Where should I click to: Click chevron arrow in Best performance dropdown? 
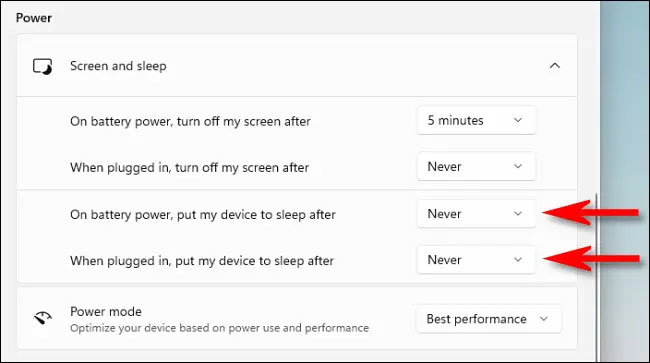pyautogui.click(x=544, y=319)
